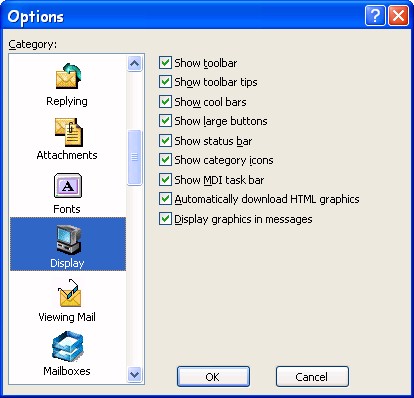The image size is (414, 398).
Task: Select the Mailboxes category tray icon
Action: [x=68, y=347]
